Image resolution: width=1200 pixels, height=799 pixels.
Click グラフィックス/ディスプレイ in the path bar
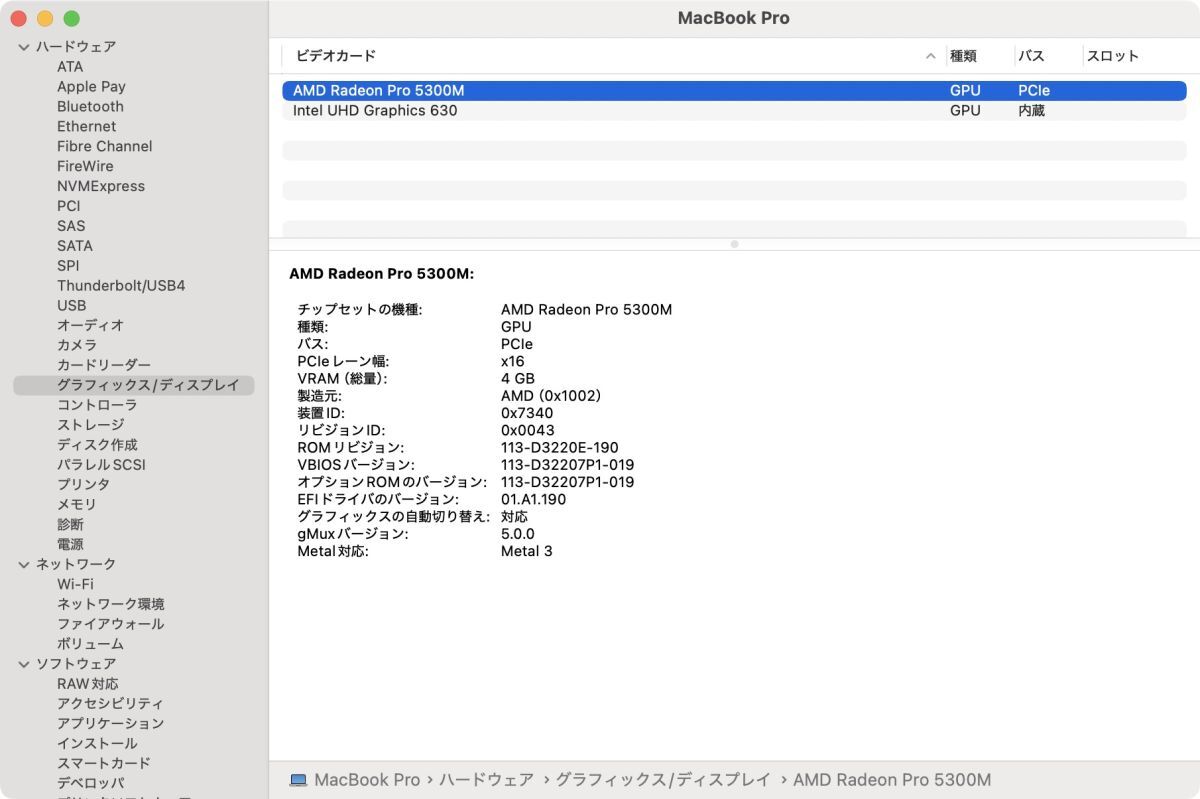coord(663,780)
